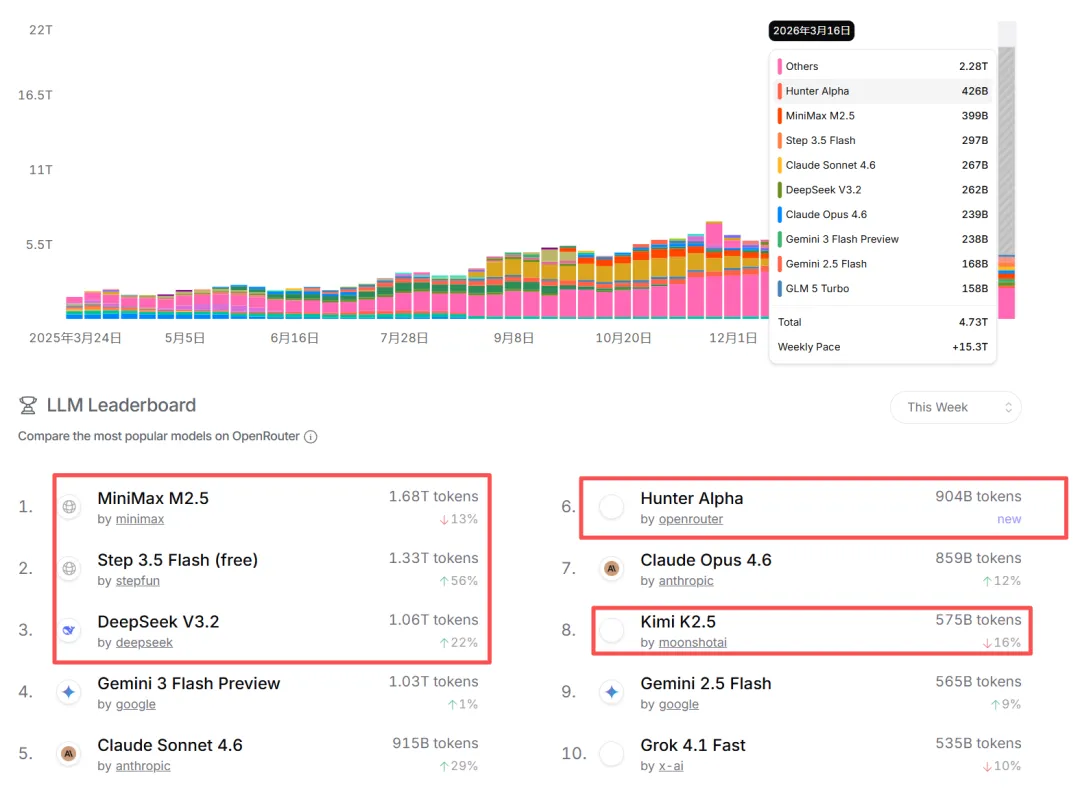Click the new badge on Hunter Alpha
This screenshot has width=1080, height=790.
pyautogui.click(x=1009, y=519)
